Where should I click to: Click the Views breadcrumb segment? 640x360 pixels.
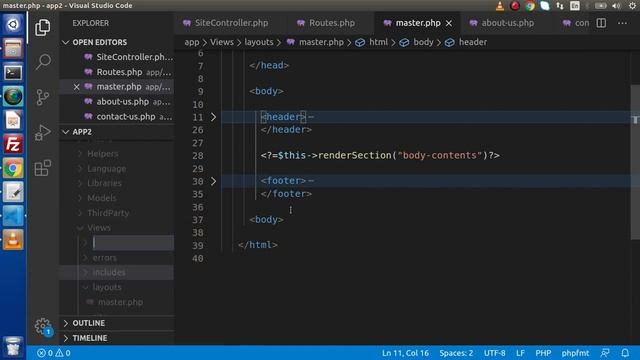click(x=222, y=42)
